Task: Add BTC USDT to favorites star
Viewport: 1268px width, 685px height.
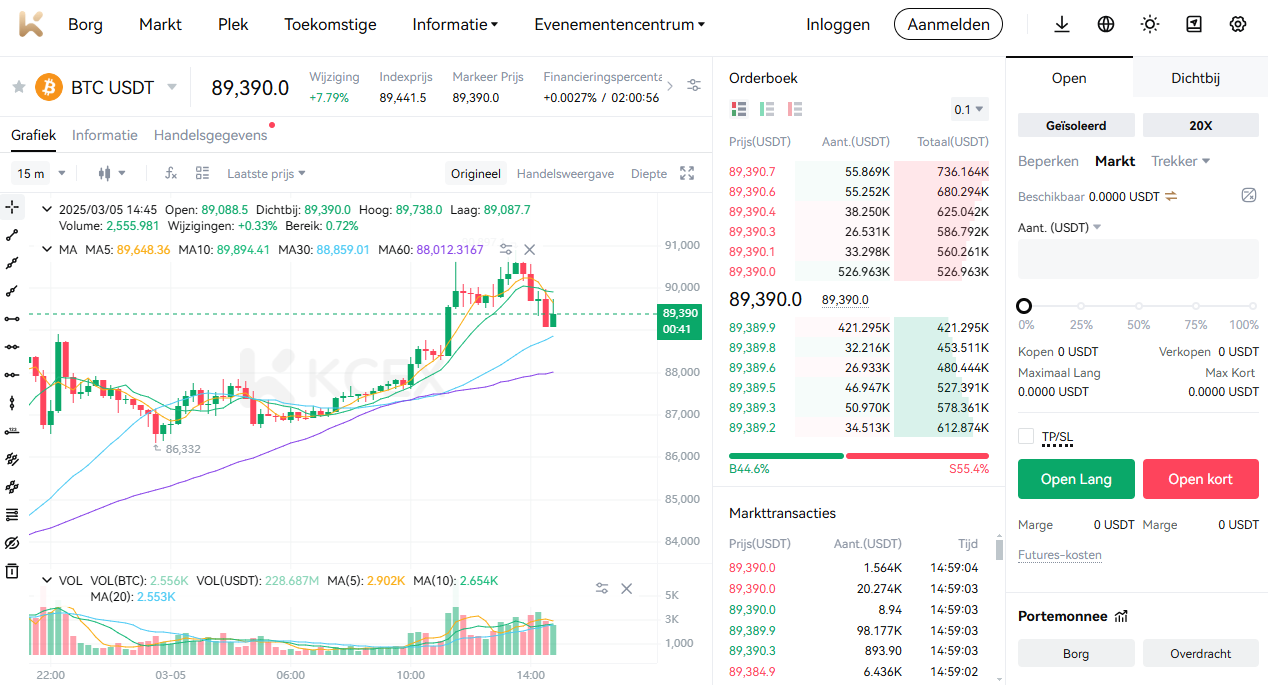Action: 18,87
